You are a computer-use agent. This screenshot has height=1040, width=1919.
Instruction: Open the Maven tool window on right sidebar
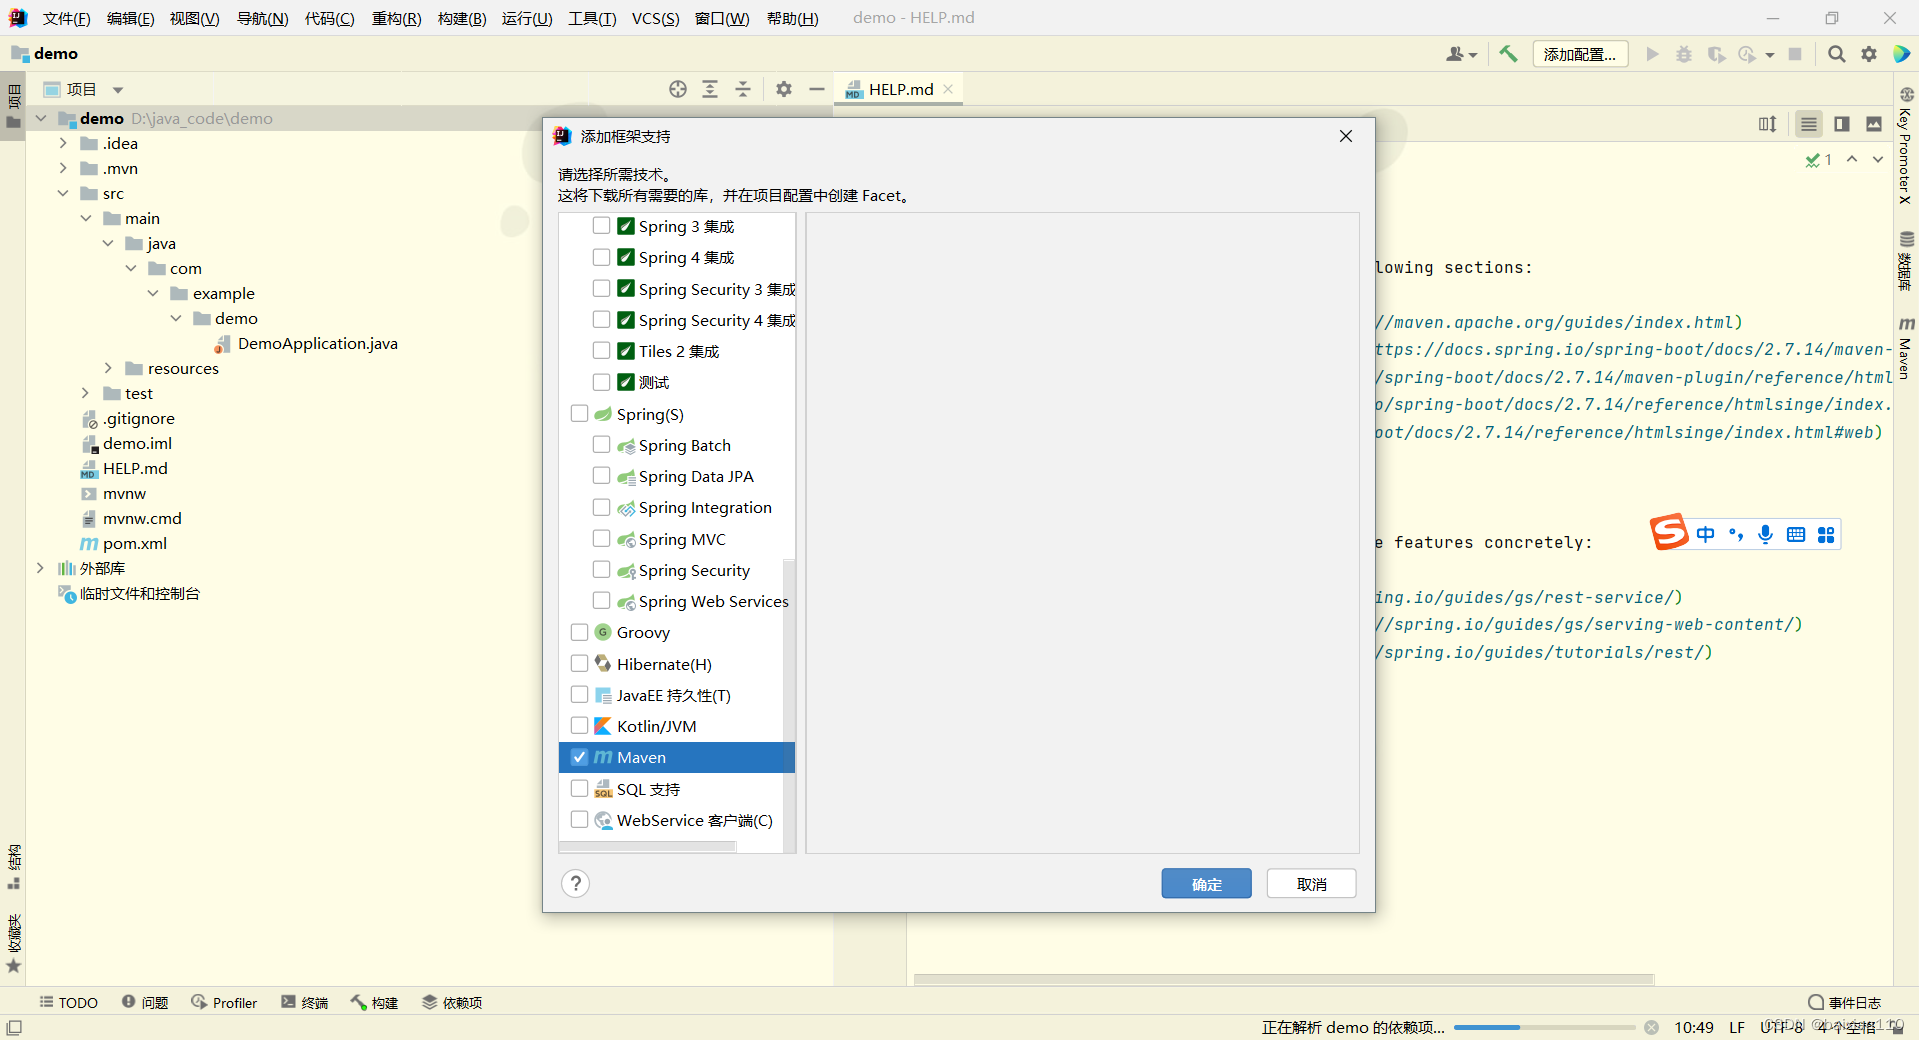(x=1906, y=348)
